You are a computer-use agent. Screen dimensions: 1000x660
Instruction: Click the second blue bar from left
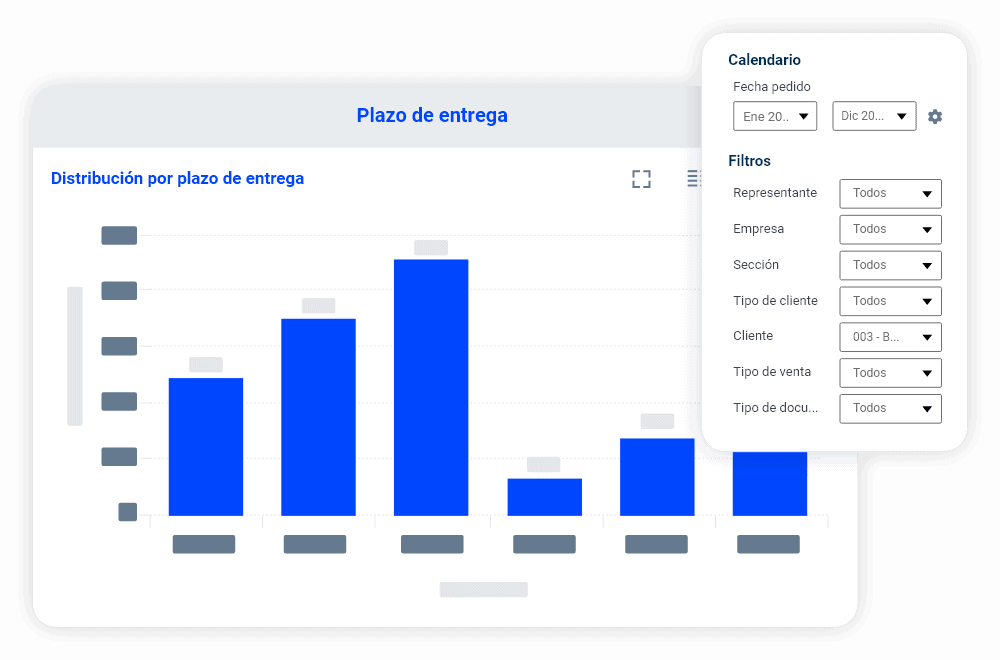(x=318, y=417)
